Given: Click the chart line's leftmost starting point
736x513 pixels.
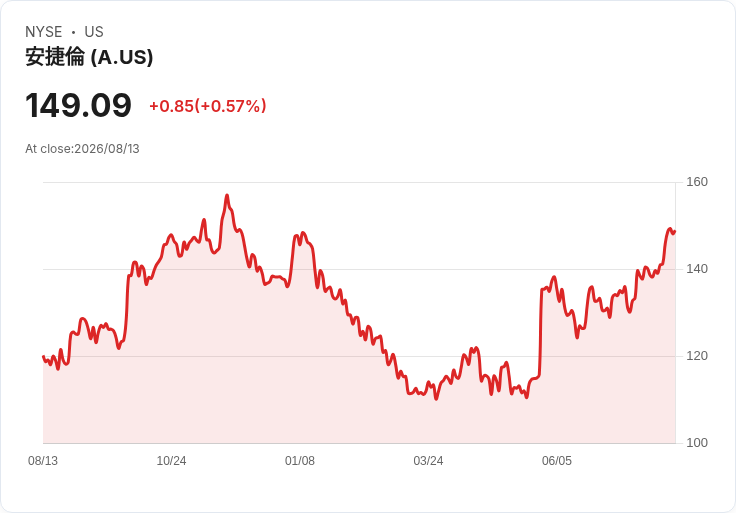Looking at the screenshot, I should coord(43,357).
